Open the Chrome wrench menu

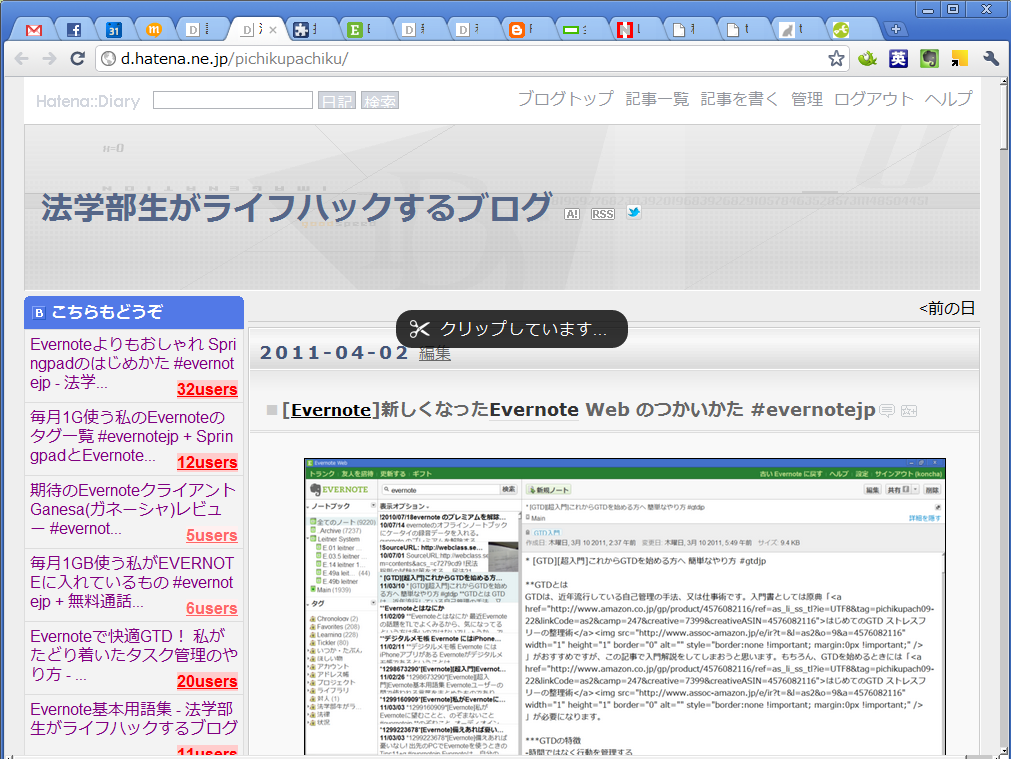pos(990,59)
